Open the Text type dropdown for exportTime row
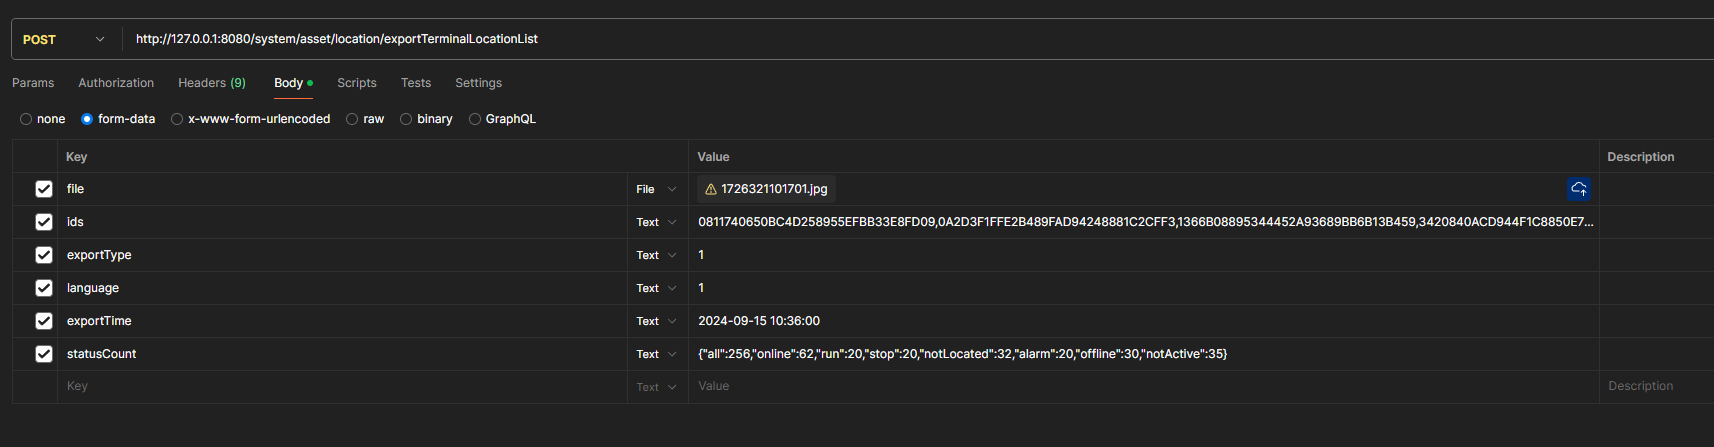This screenshot has width=1714, height=447. tap(657, 321)
